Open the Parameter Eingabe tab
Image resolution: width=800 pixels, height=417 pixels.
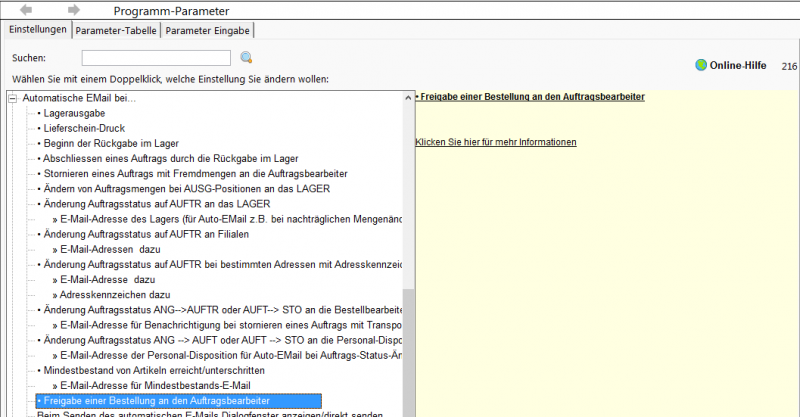tap(207, 30)
